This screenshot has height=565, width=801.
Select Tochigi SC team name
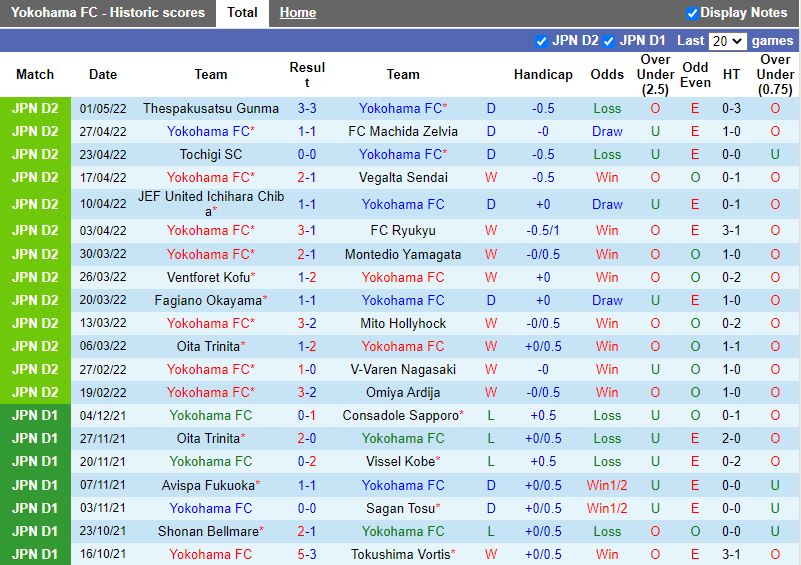point(211,154)
